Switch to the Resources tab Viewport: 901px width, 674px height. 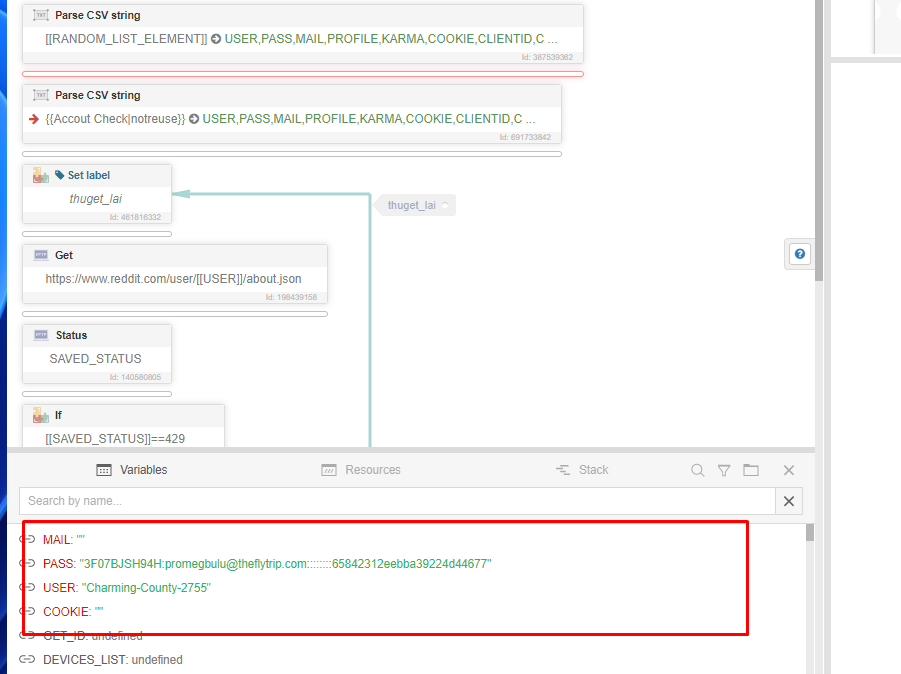point(361,470)
